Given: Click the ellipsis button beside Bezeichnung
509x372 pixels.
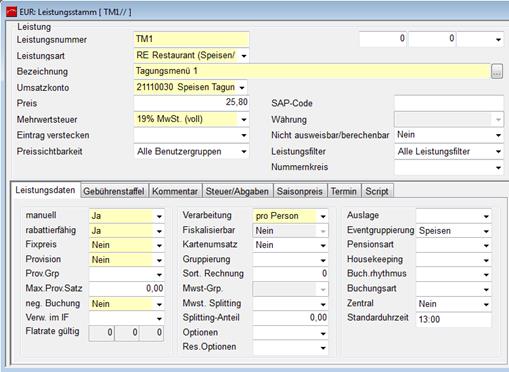Looking at the screenshot, I should 497,71.
